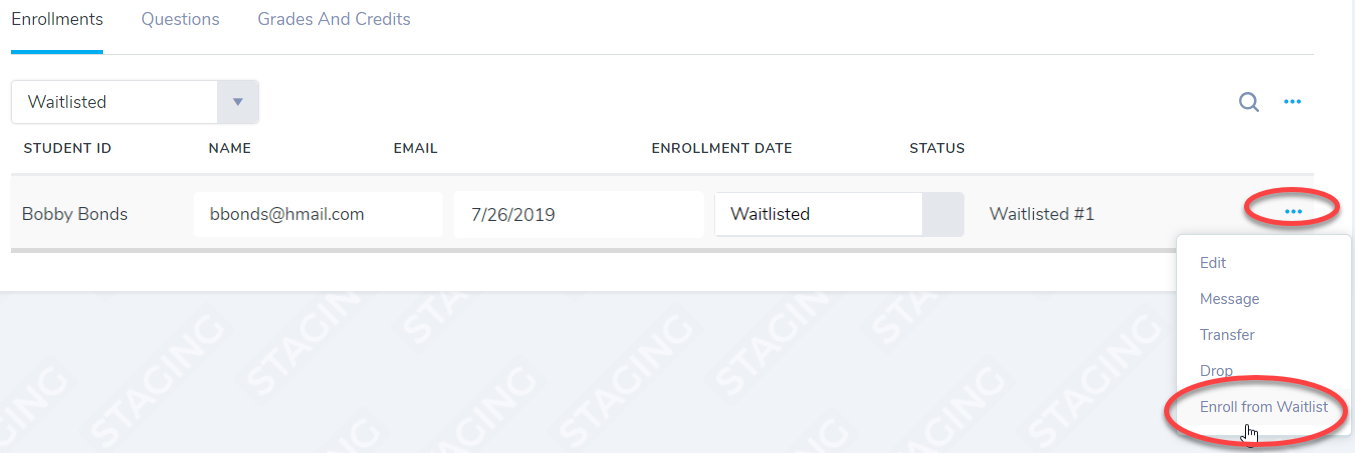Screen dimensions: 1355x453
Task: Click the 7/26/2019 date field
Action: pyautogui.click(x=577, y=214)
